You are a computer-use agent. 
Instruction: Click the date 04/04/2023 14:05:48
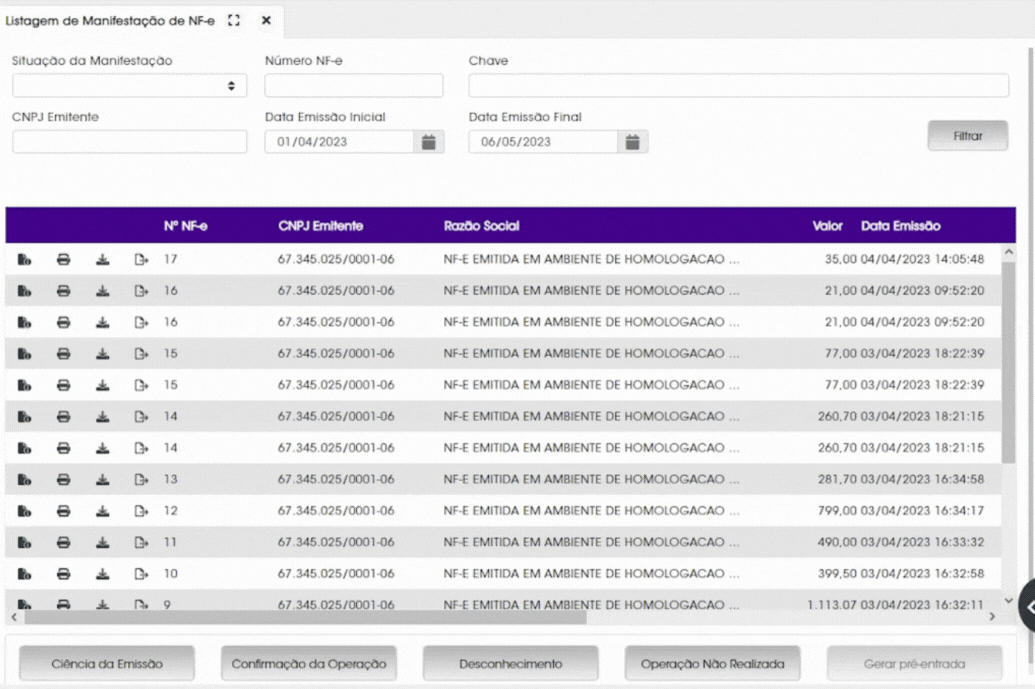(x=922, y=259)
